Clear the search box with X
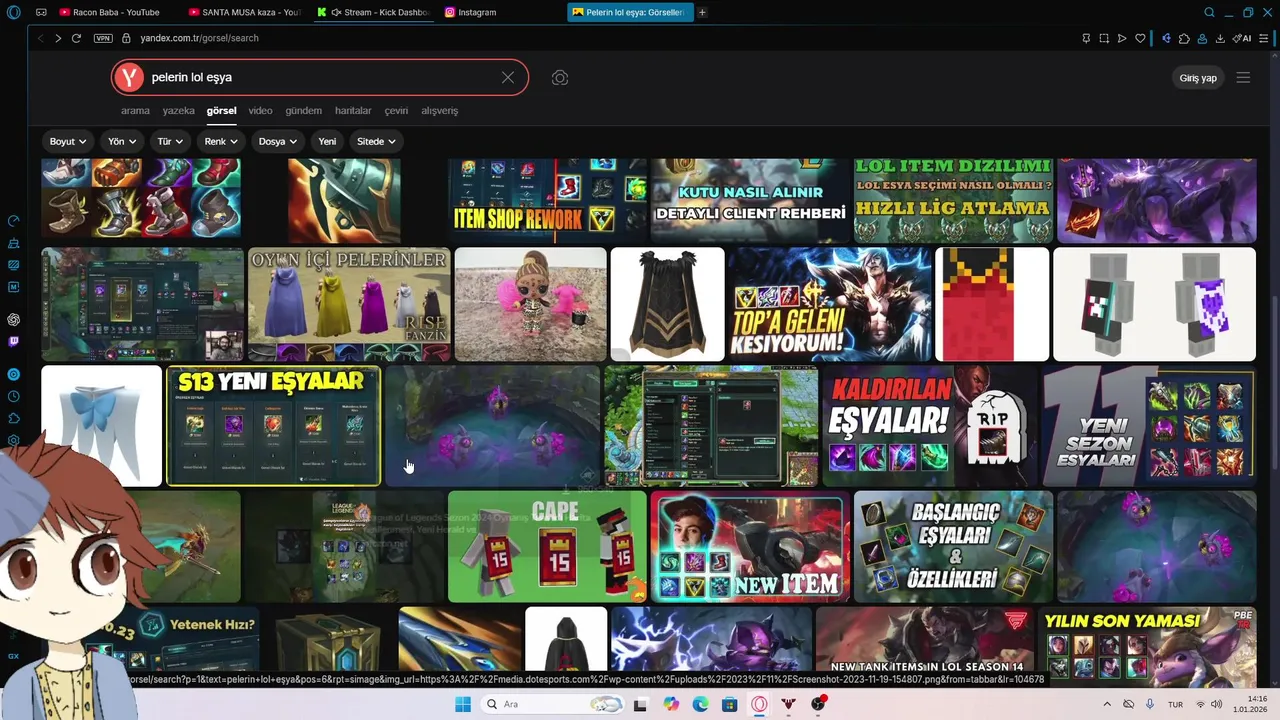Image resolution: width=1280 pixels, height=720 pixels. (508, 77)
